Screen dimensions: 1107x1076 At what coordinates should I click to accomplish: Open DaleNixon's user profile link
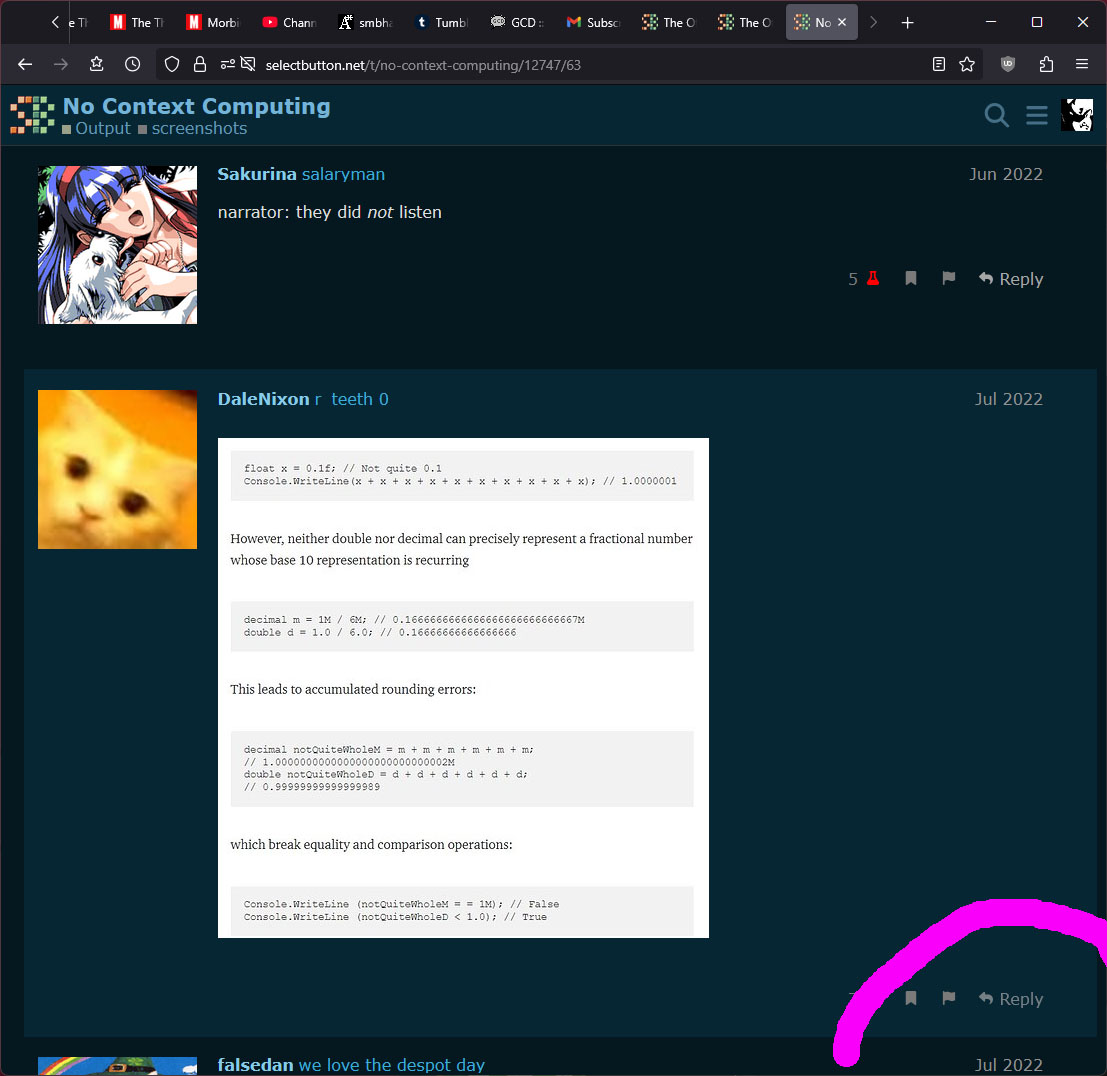pyautogui.click(x=263, y=399)
